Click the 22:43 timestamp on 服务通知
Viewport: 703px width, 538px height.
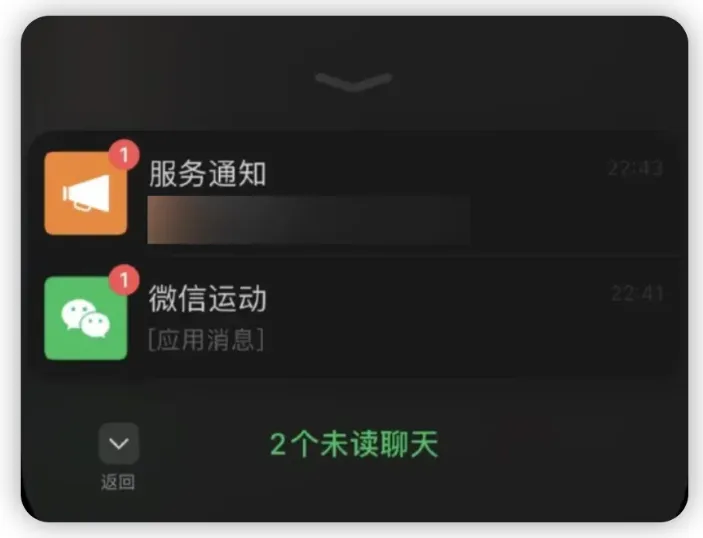tap(635, 169)
